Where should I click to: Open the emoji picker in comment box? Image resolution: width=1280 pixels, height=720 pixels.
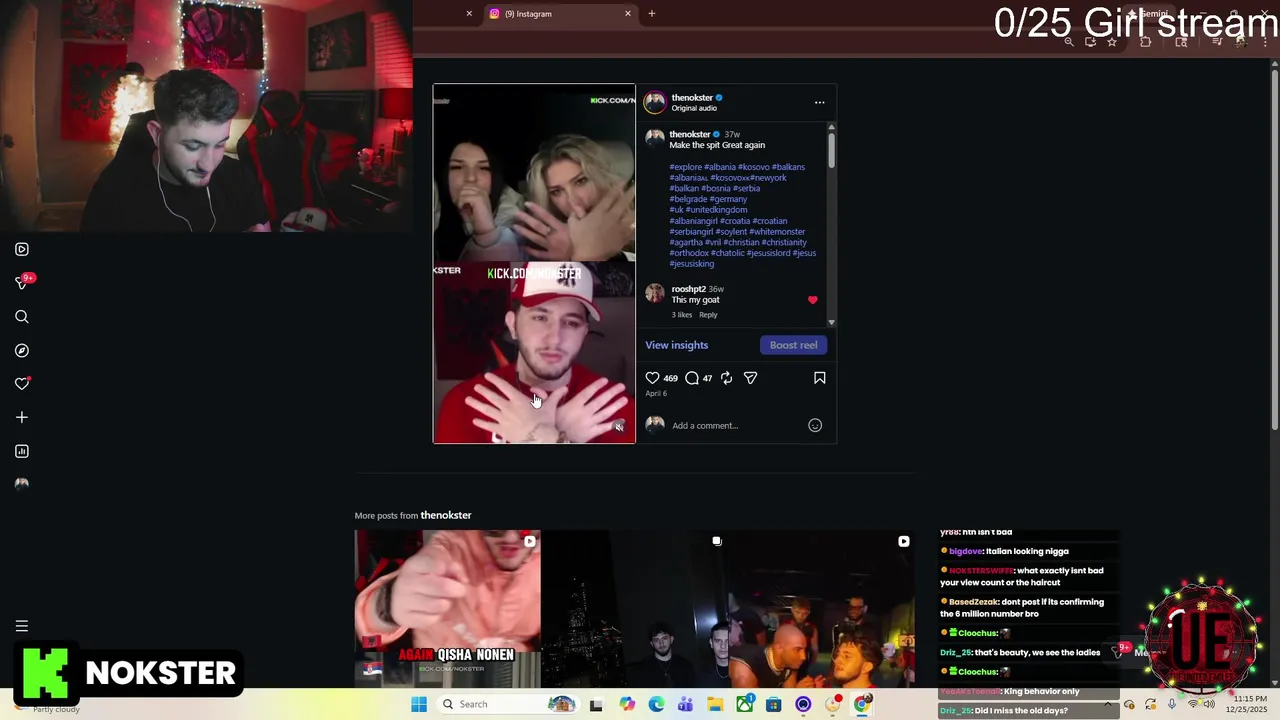click(x=815, y=426)
